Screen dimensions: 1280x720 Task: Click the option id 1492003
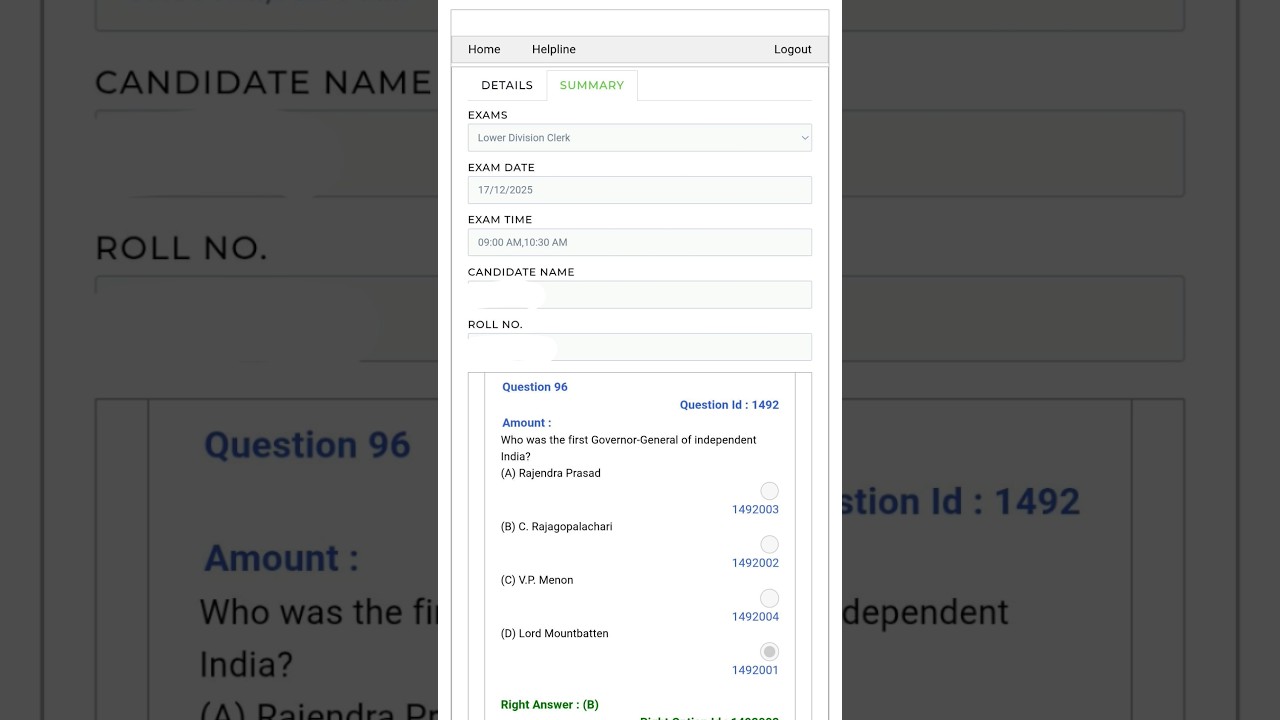755,510
